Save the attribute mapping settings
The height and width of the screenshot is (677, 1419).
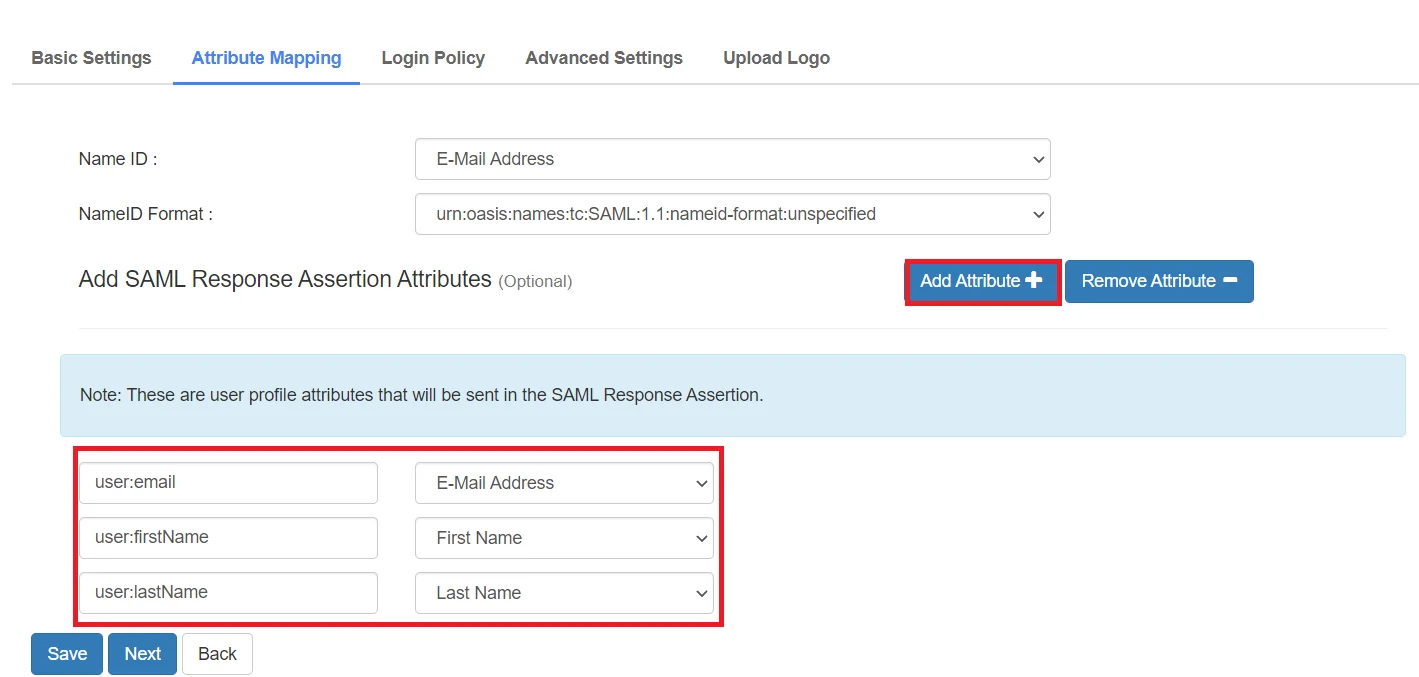(x=66, y=653)
